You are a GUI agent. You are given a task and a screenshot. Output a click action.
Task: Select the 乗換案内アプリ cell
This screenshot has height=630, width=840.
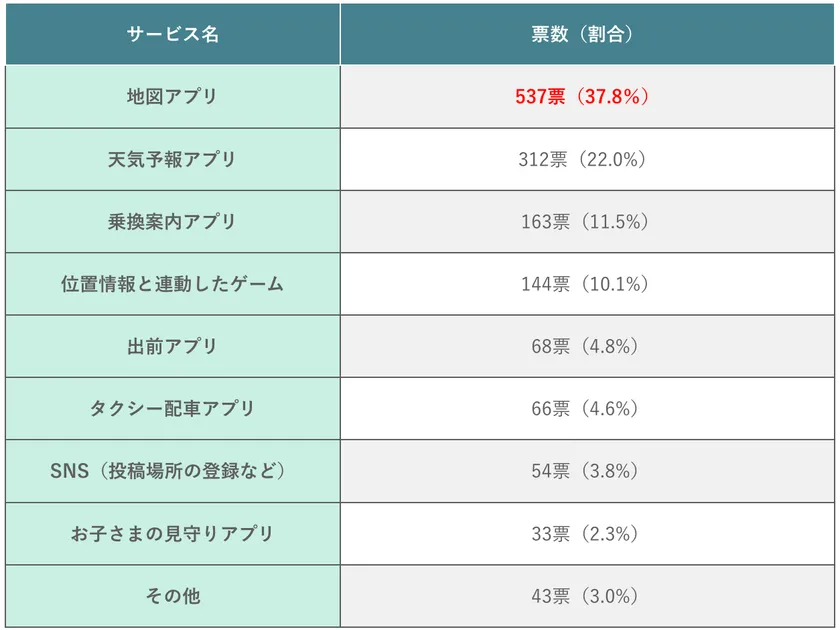click(172, 222)
